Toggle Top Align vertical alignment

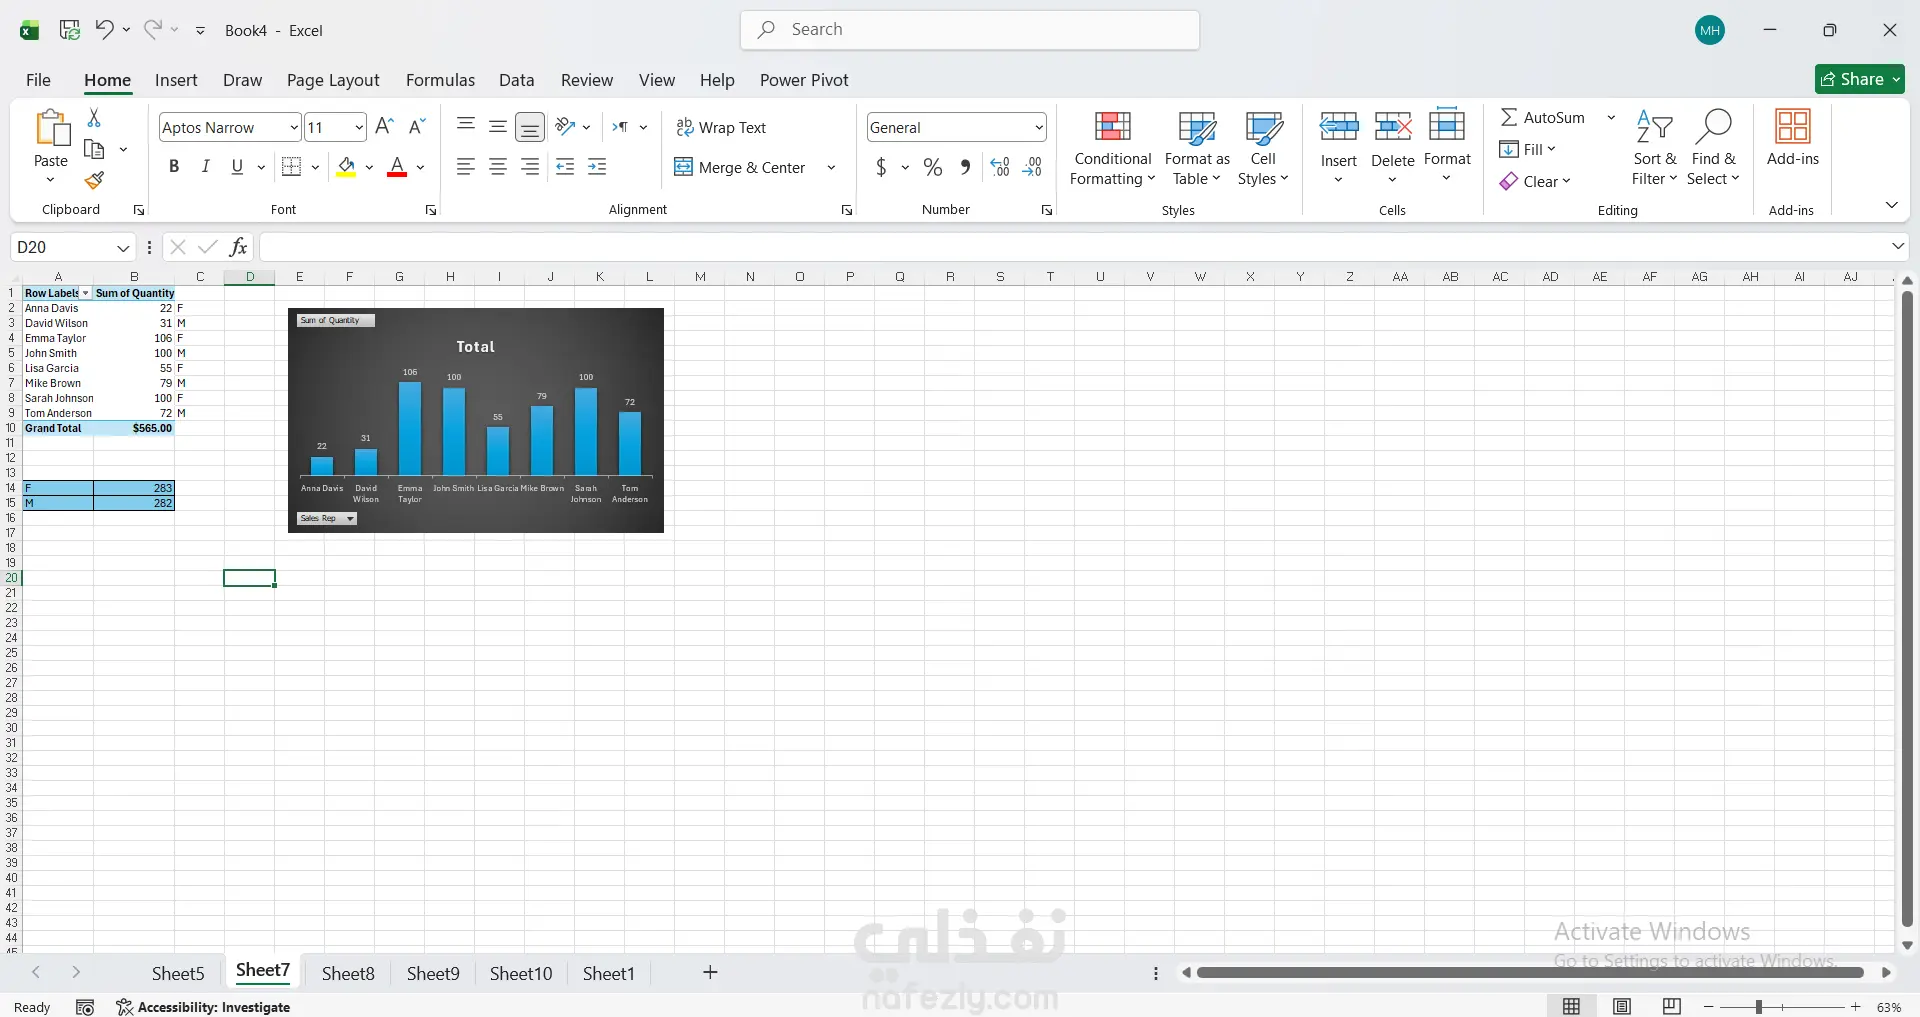[x=466, y=126]
